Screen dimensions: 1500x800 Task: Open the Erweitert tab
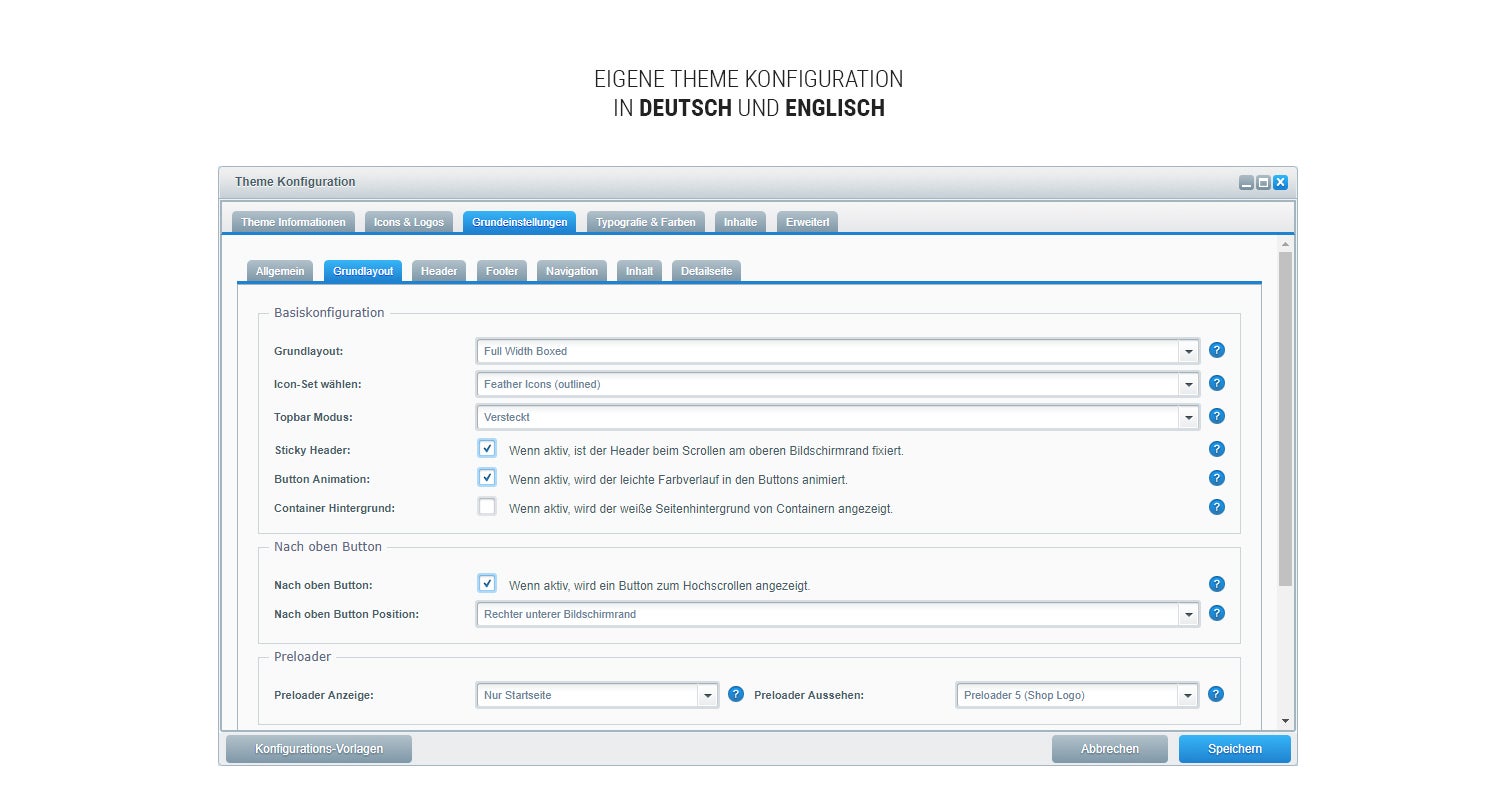point(807,222)
